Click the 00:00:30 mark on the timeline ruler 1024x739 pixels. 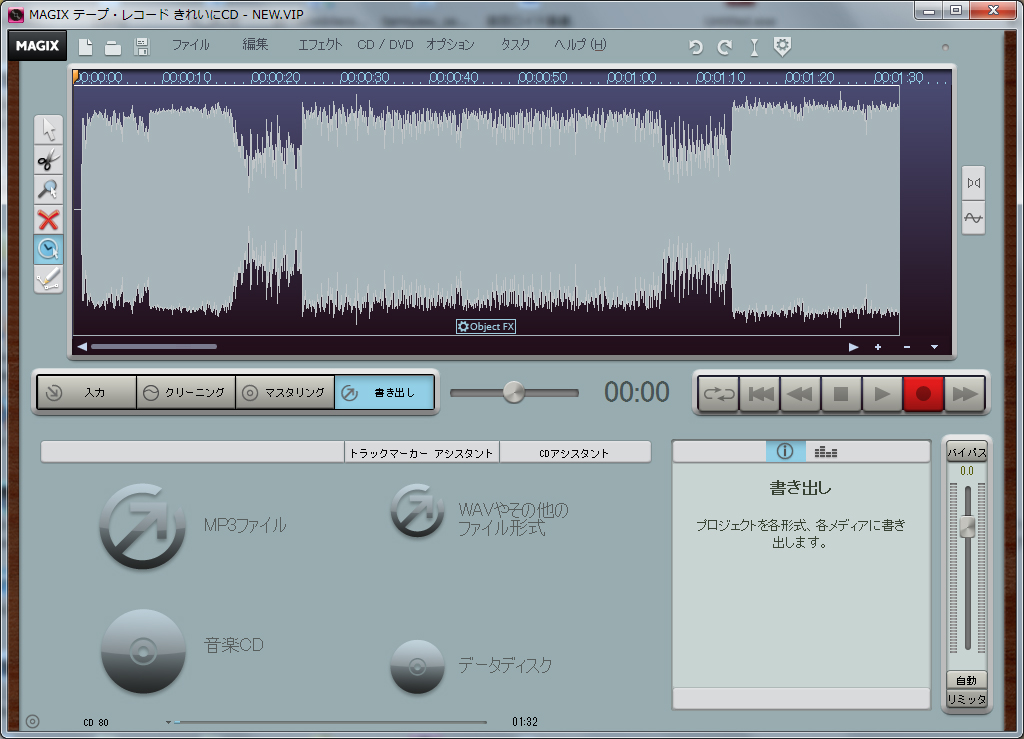click(364, 78)
